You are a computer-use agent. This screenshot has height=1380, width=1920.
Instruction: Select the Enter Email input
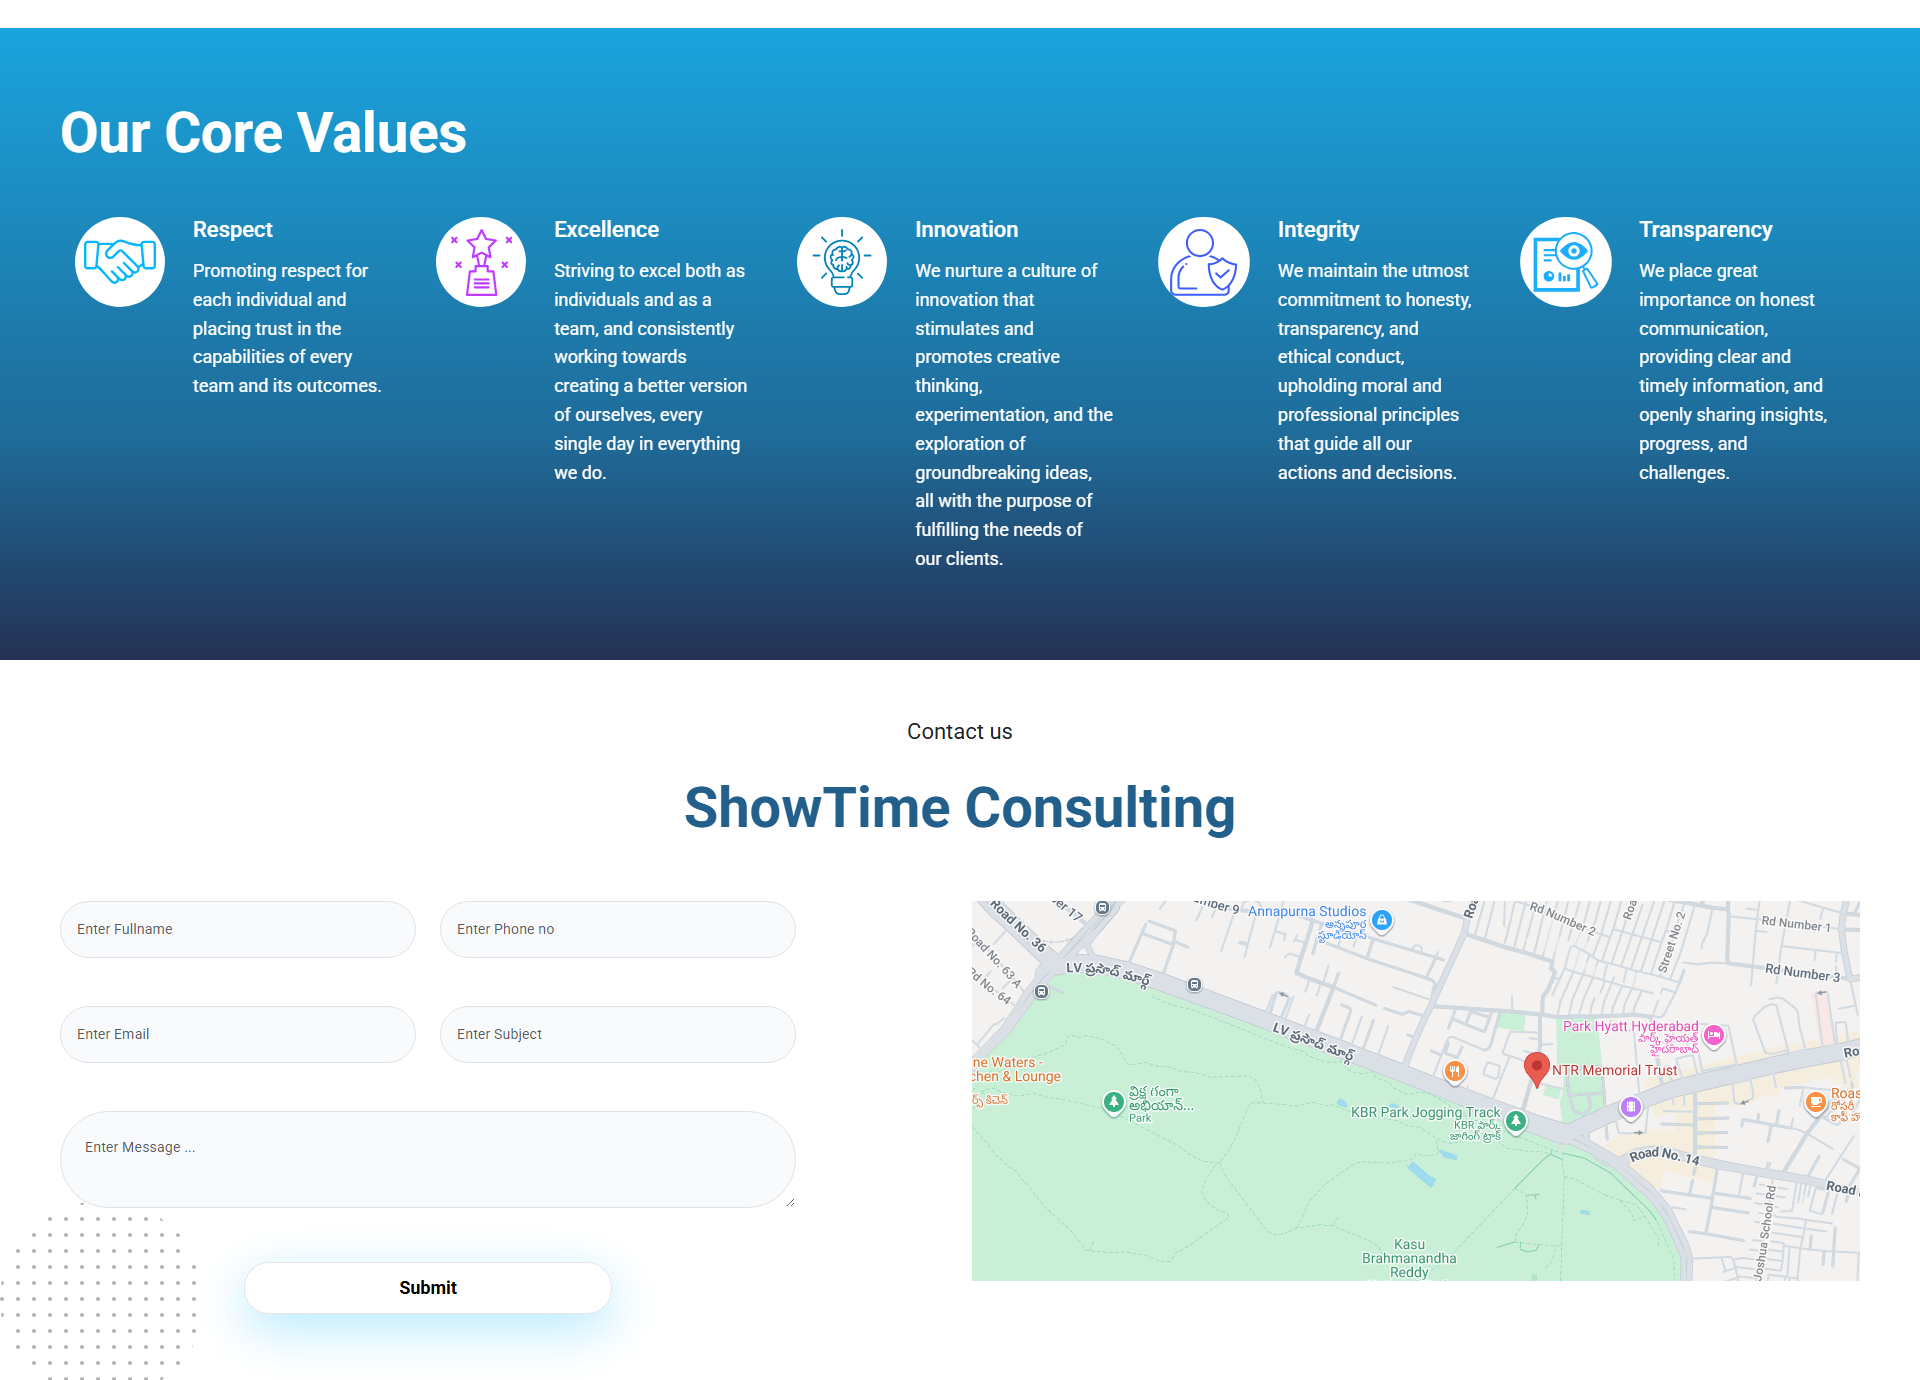pyautogui.click(x=238, y=1034)
